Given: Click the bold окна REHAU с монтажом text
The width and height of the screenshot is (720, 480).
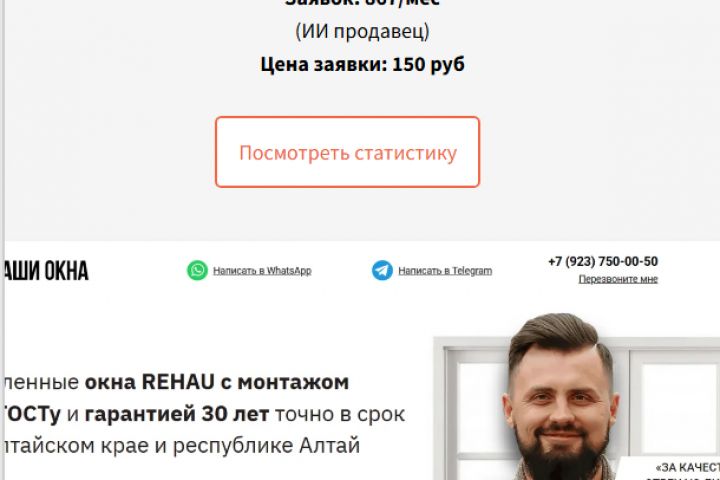Looking at the screenshot, I should pyautogui.click(x=217, y=382).
